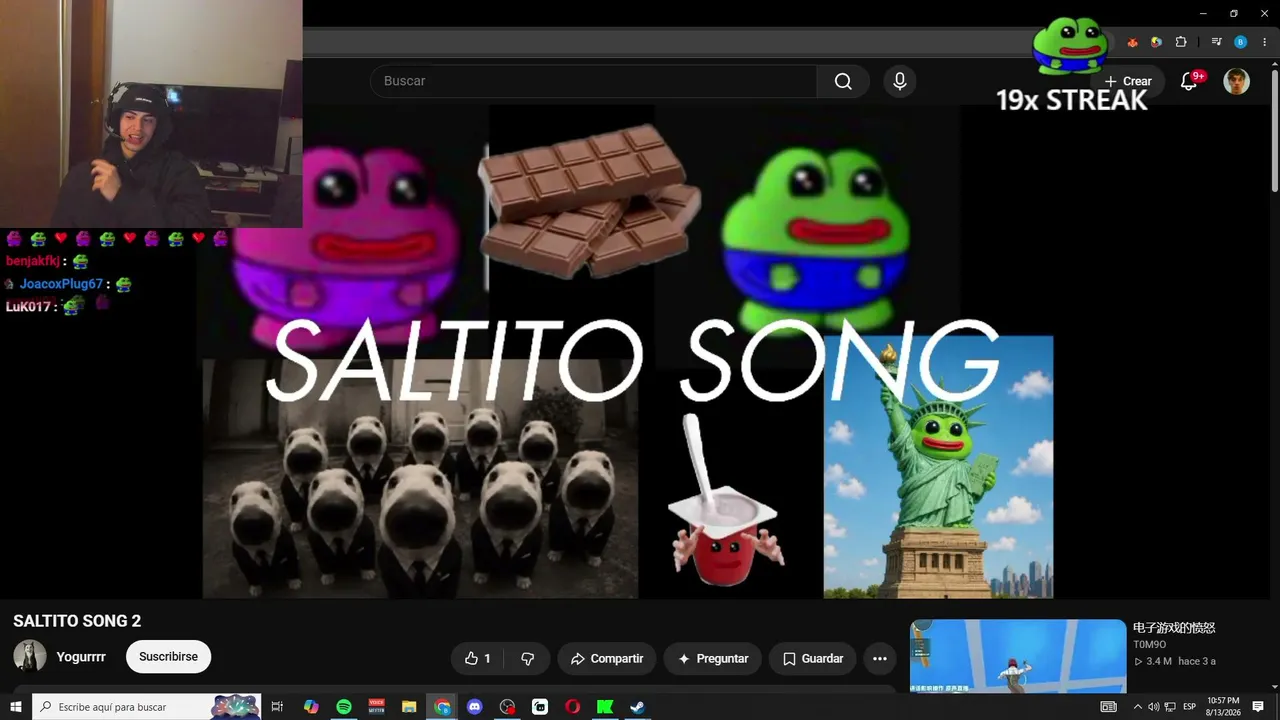Screen dimensions: 1280x720
Task: Open the Yogurrrr channel avatar
Action: (30, 657)
